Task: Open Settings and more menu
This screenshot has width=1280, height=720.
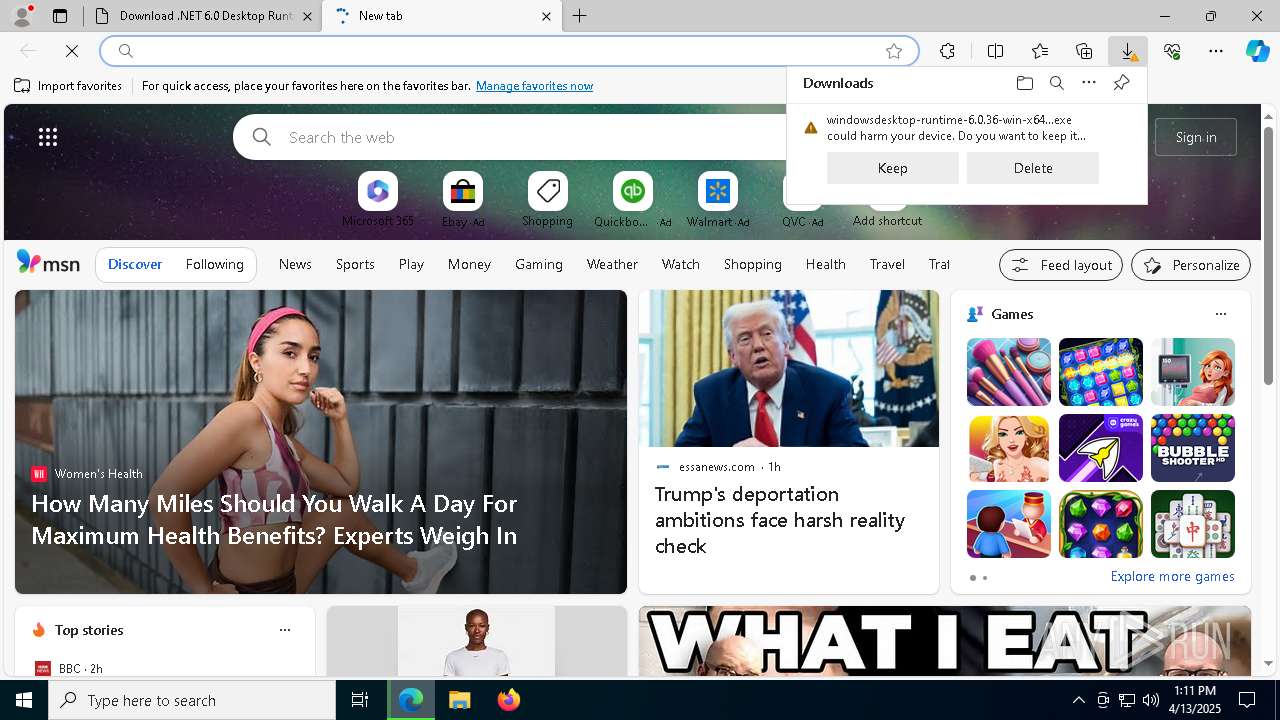Action: pyautogui.click(x=1216, y=51)
